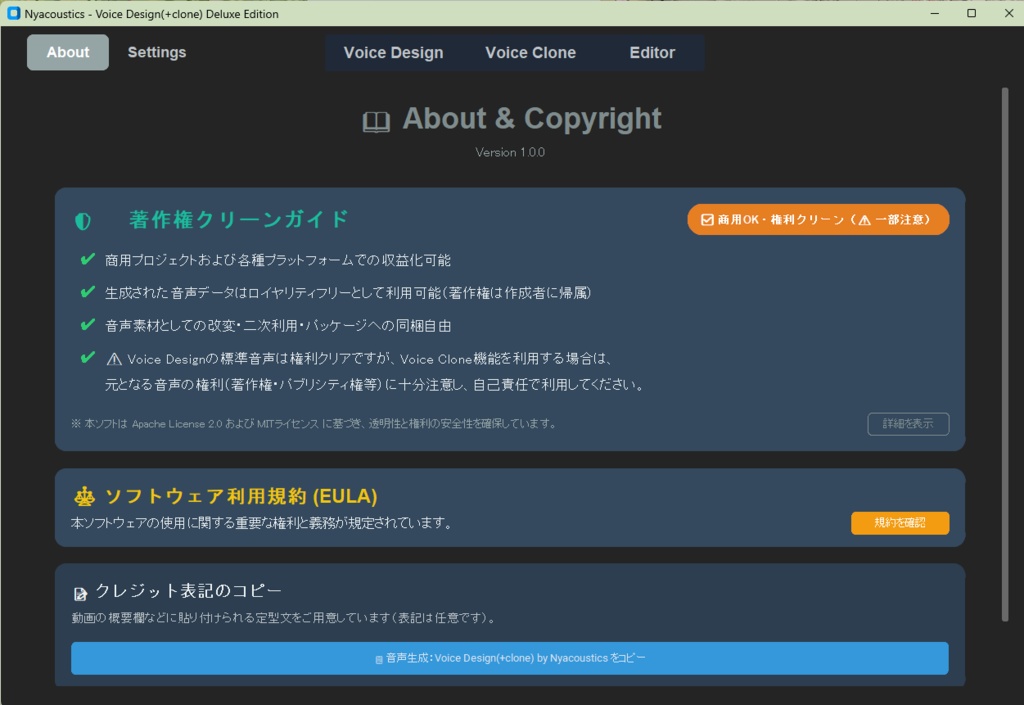Click the Nyacoustics app icon in the title bar
The image size is (1024, 705).
click(x=13, y=13)
